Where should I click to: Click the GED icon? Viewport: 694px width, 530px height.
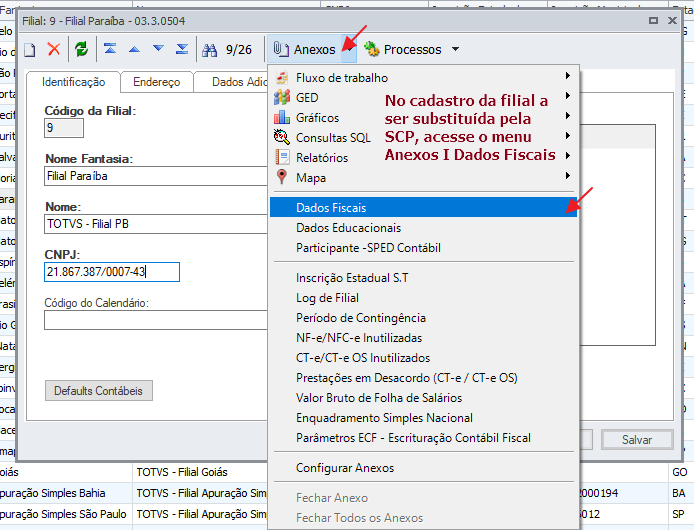coord(282,97)
